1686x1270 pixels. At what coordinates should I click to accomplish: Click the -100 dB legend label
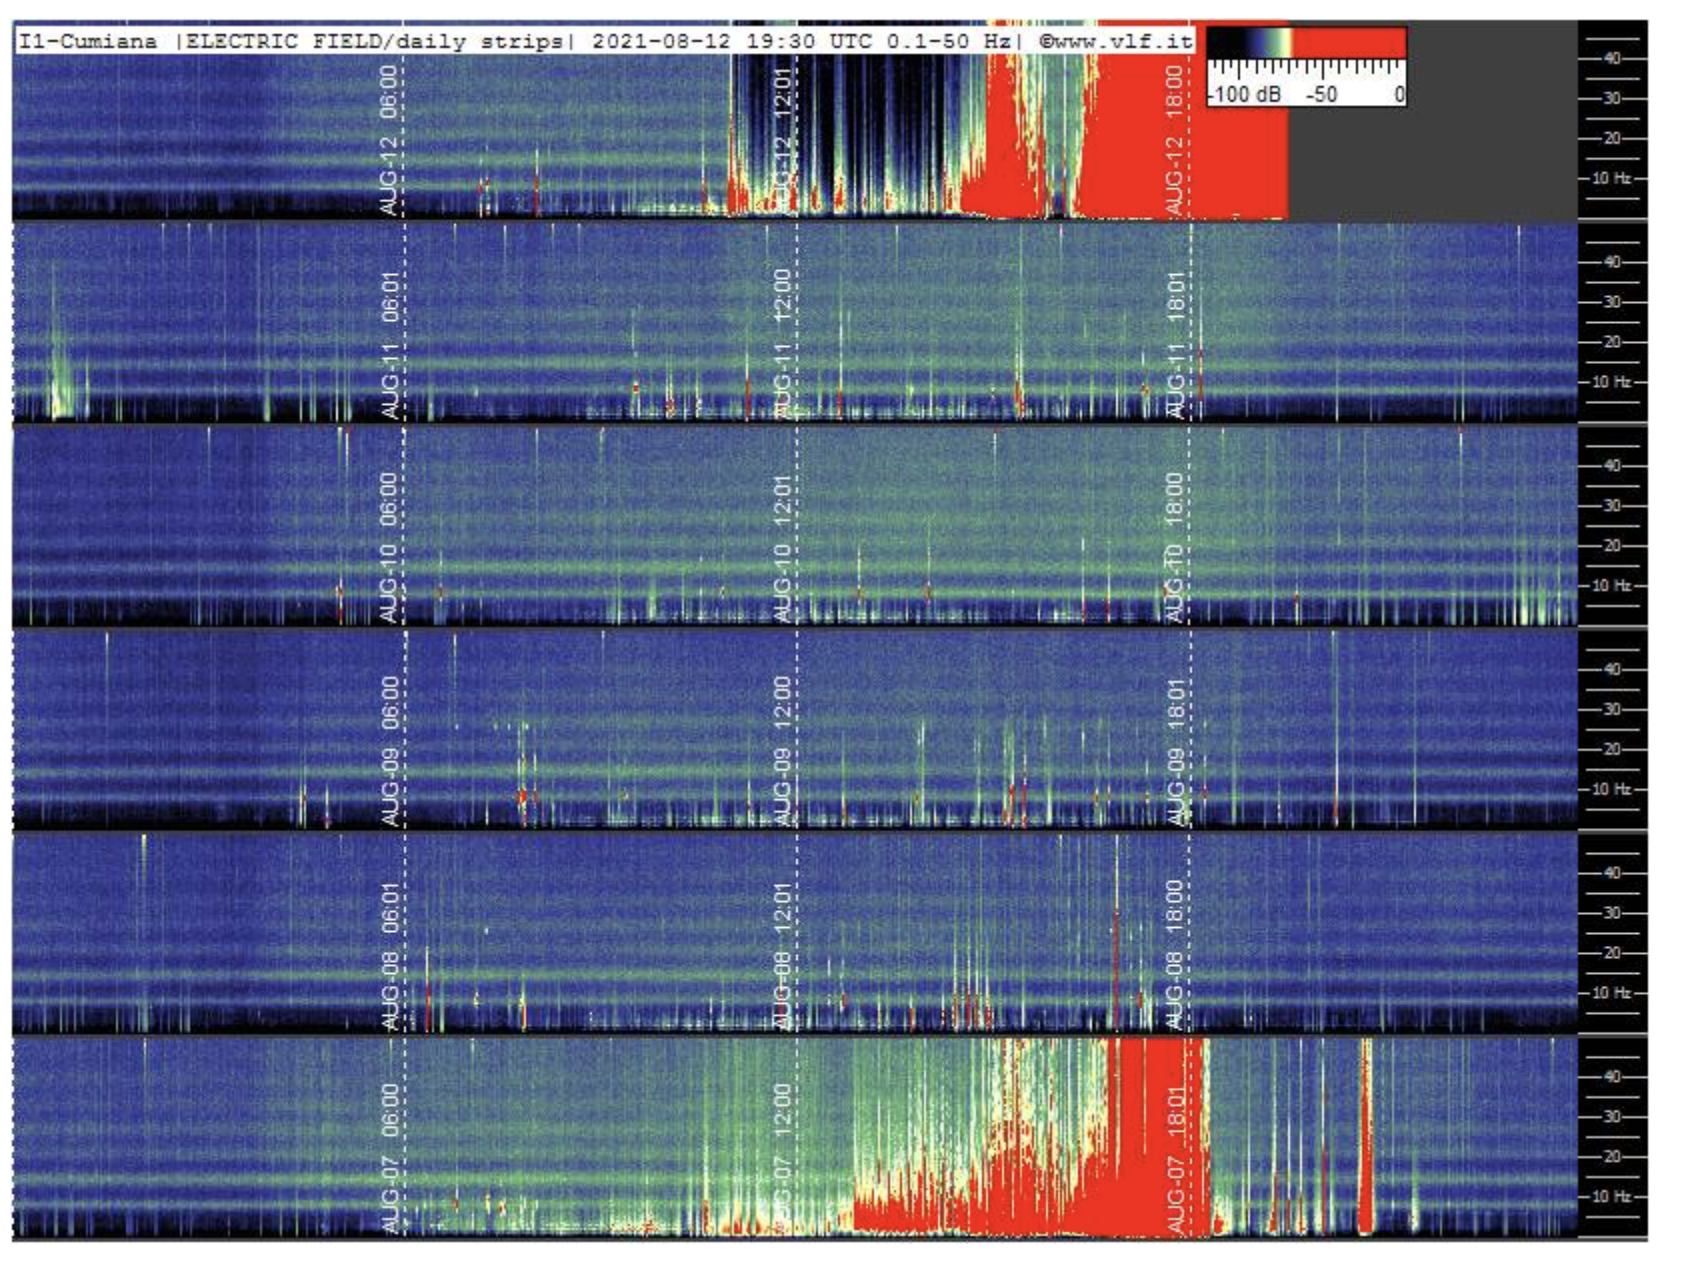1245,94
